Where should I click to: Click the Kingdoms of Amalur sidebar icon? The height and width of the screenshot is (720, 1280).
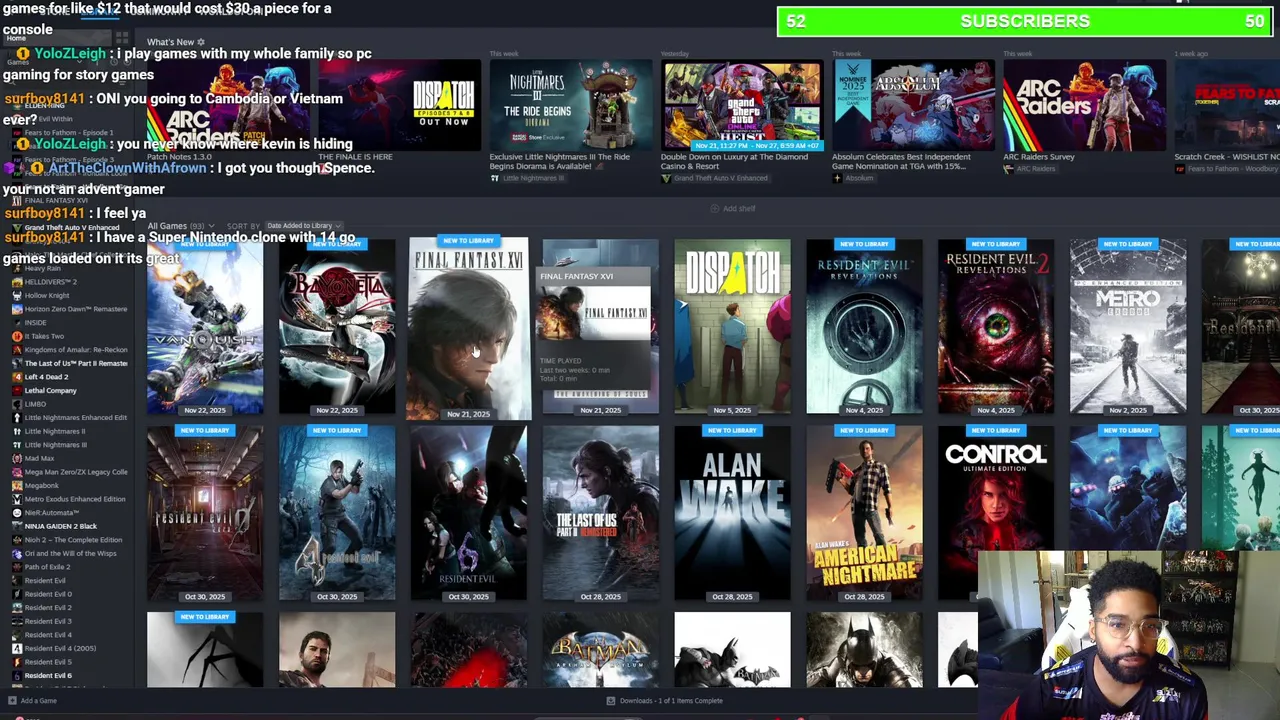[17, 350]
